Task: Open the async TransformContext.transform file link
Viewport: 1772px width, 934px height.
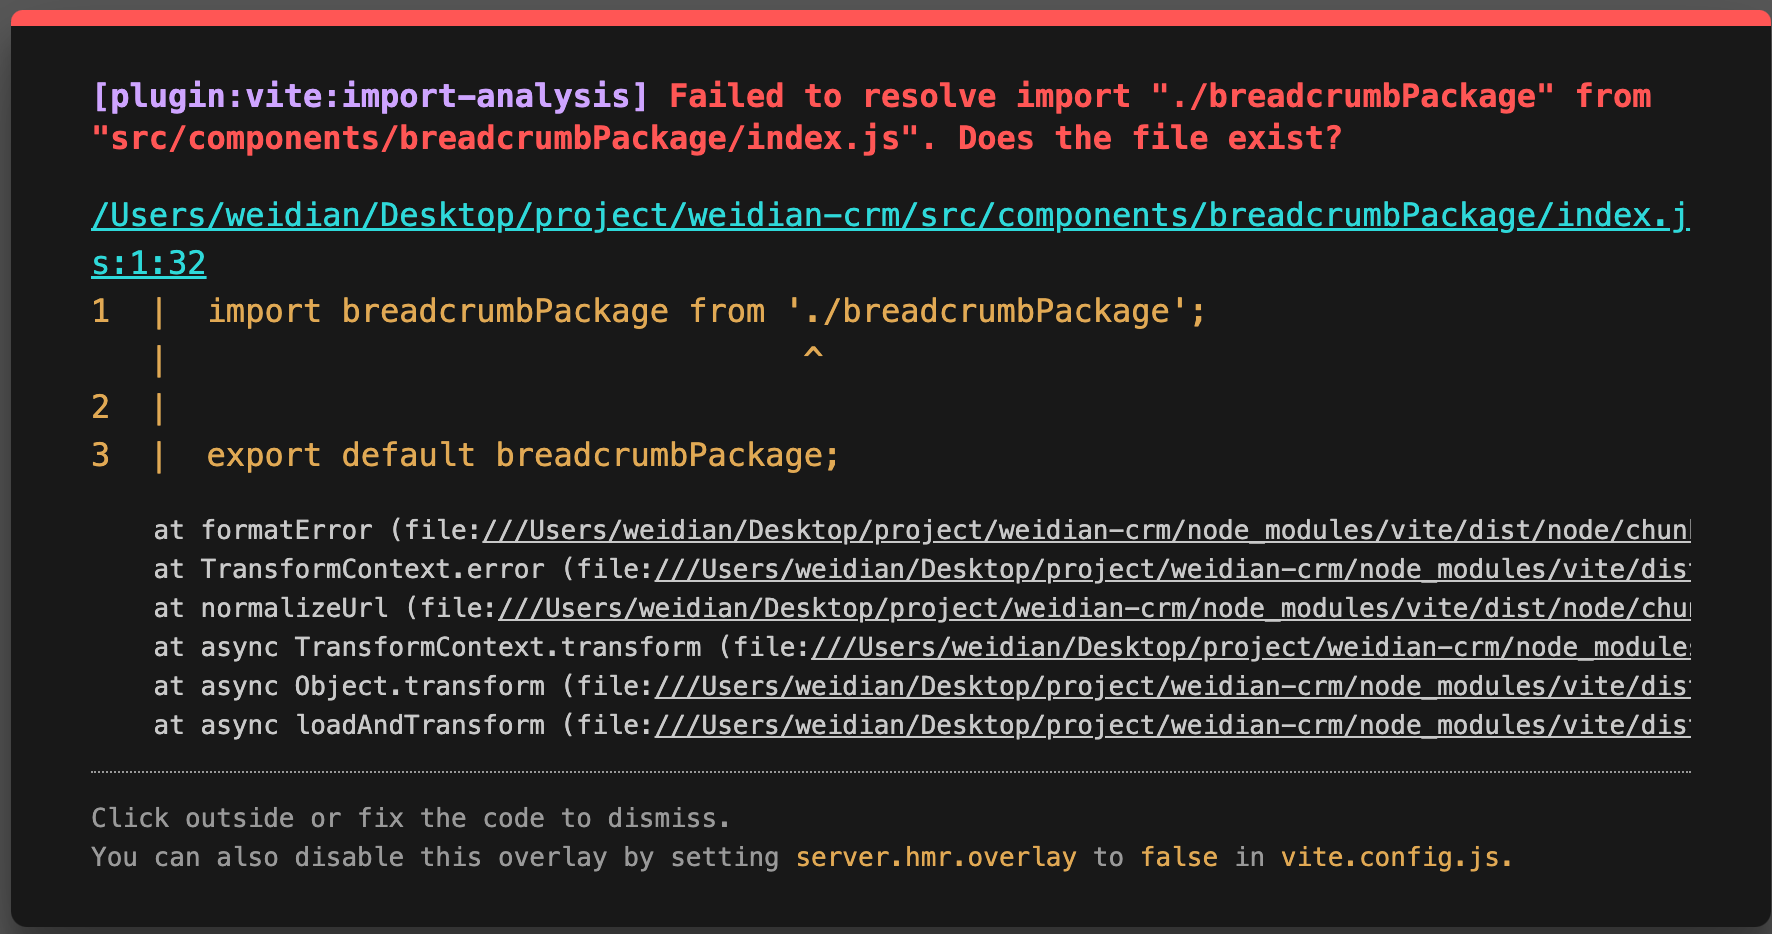Action: 1250,648
